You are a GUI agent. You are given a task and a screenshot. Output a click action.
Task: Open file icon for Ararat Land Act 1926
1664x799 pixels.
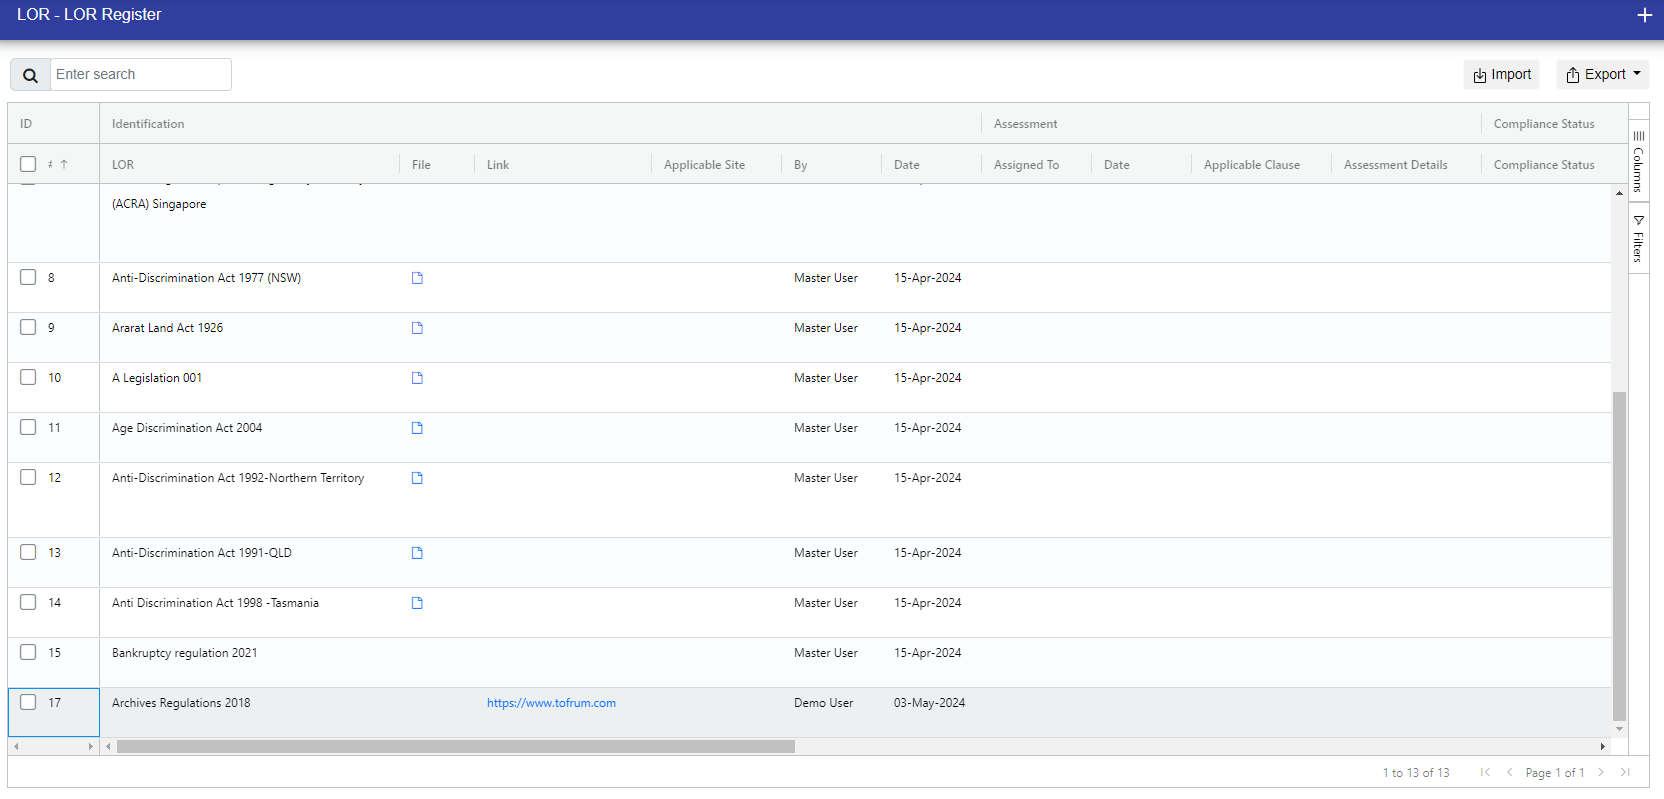click(x=417, y=328)
